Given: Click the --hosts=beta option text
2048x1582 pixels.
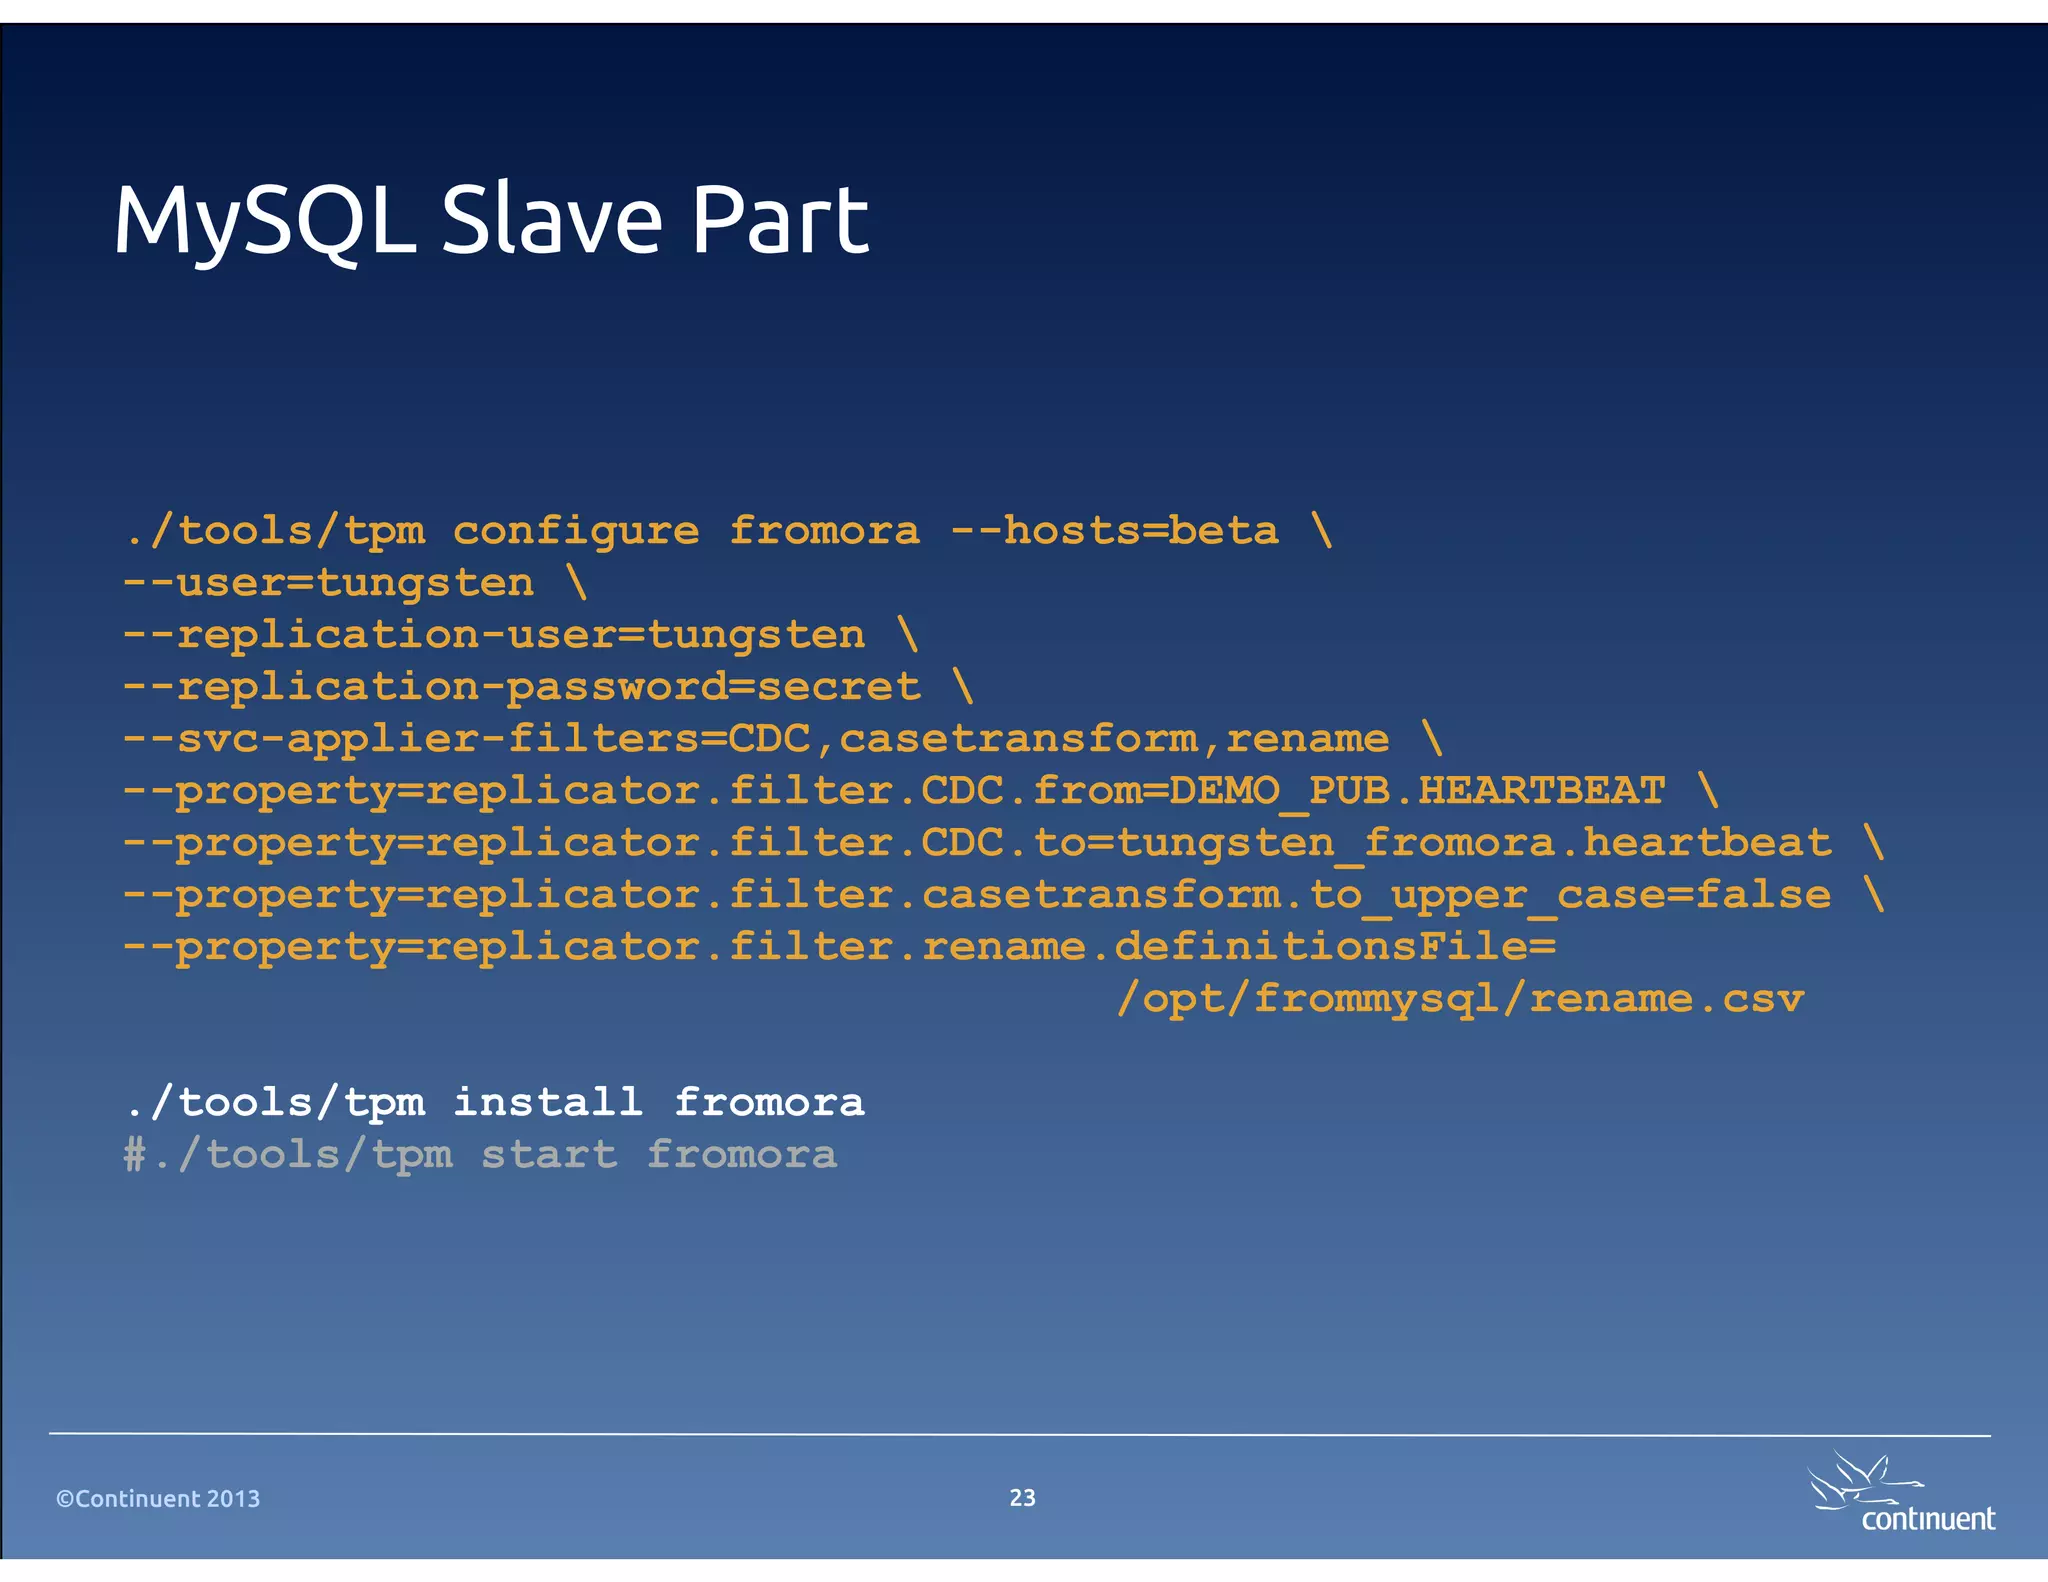Looking at the screenshot, I should (x=1114, y=530).
